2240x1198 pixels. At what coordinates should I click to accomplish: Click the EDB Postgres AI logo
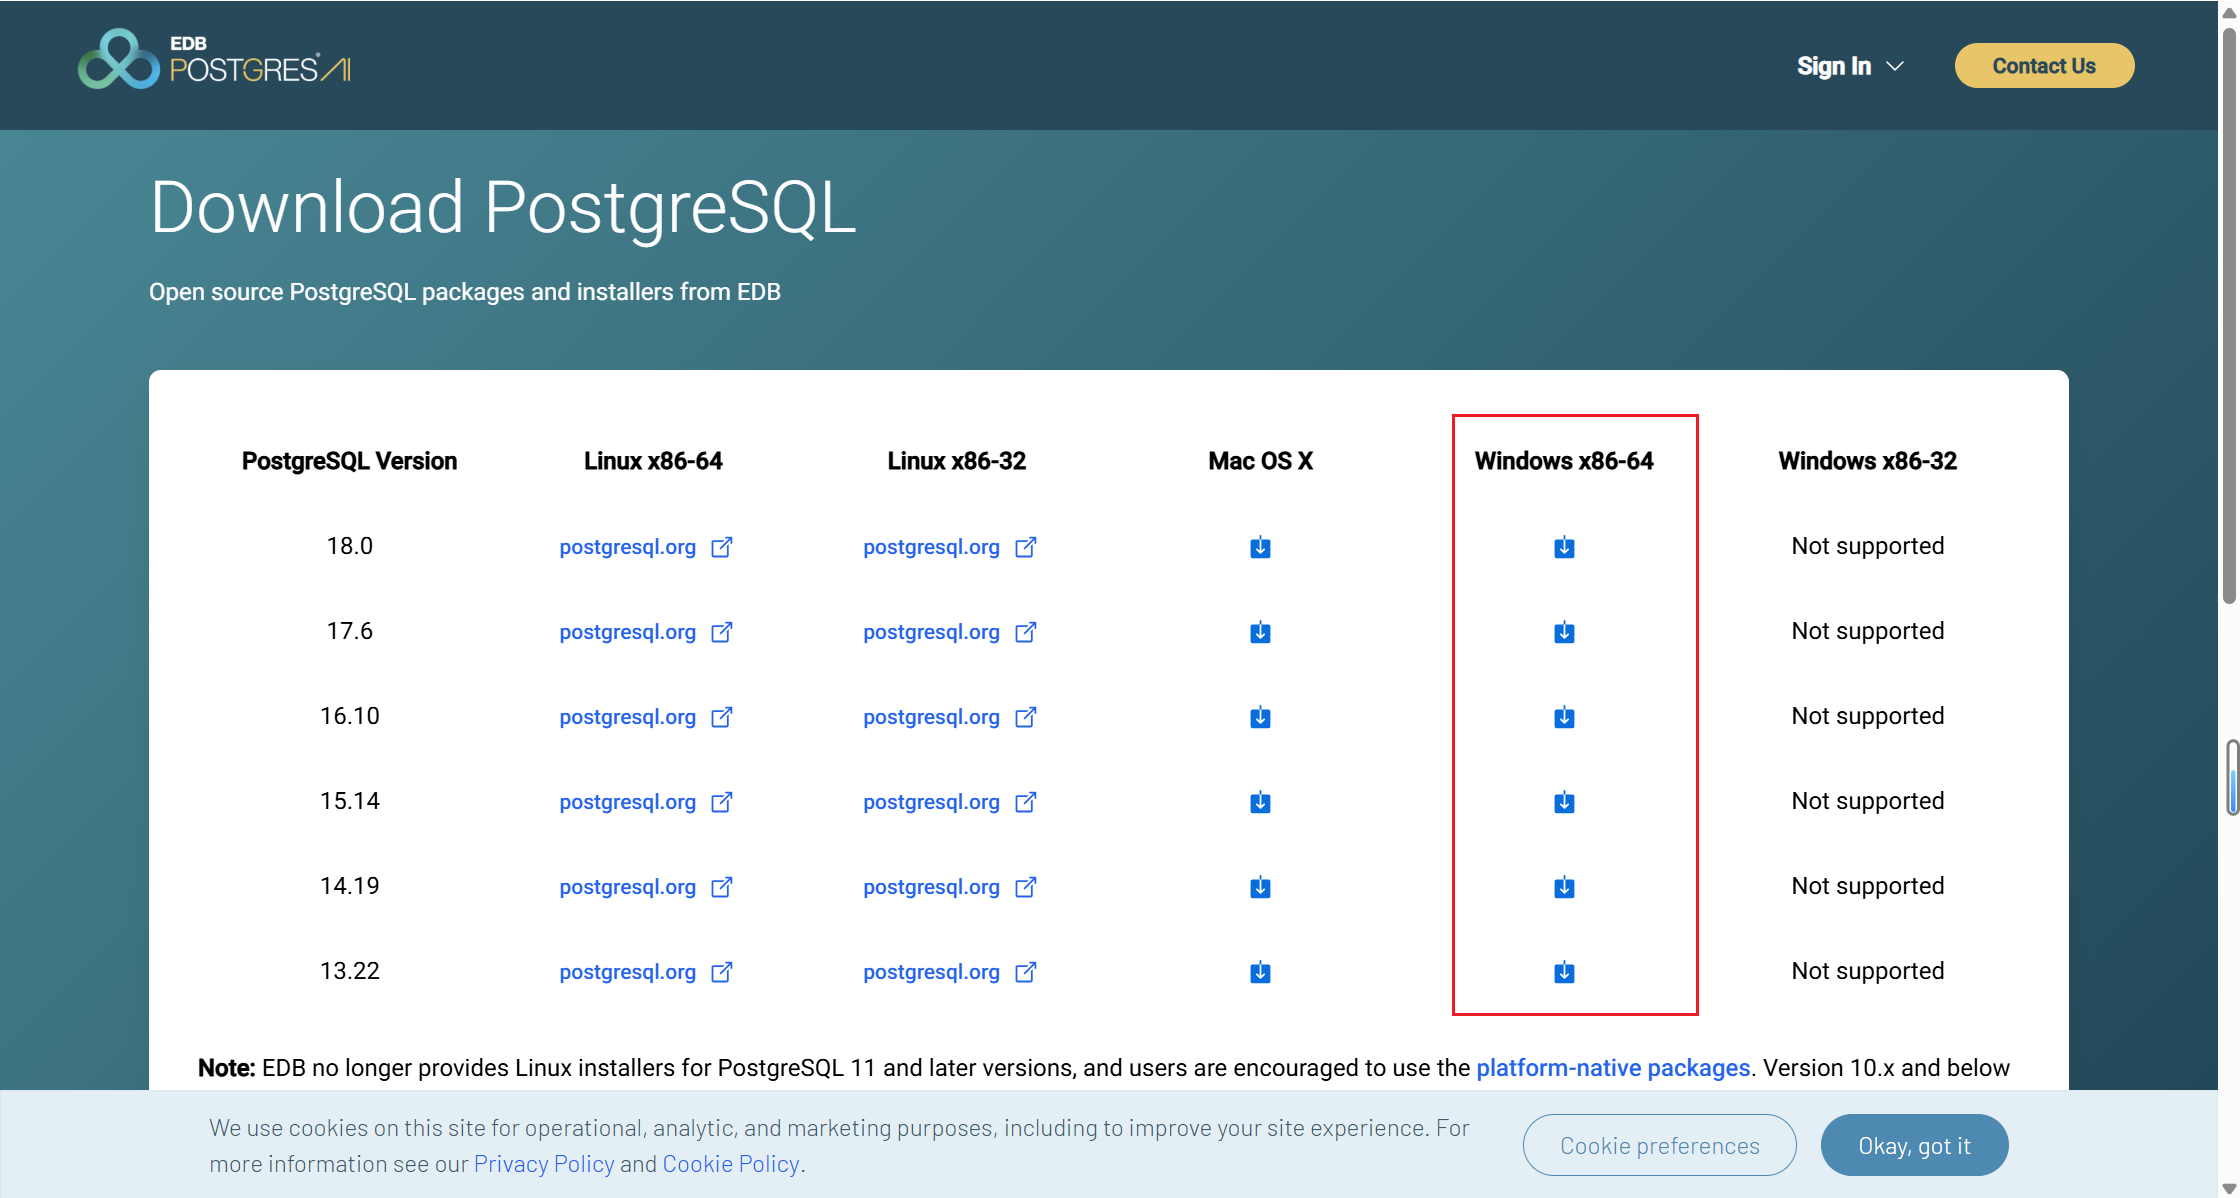tap(214, 60)
